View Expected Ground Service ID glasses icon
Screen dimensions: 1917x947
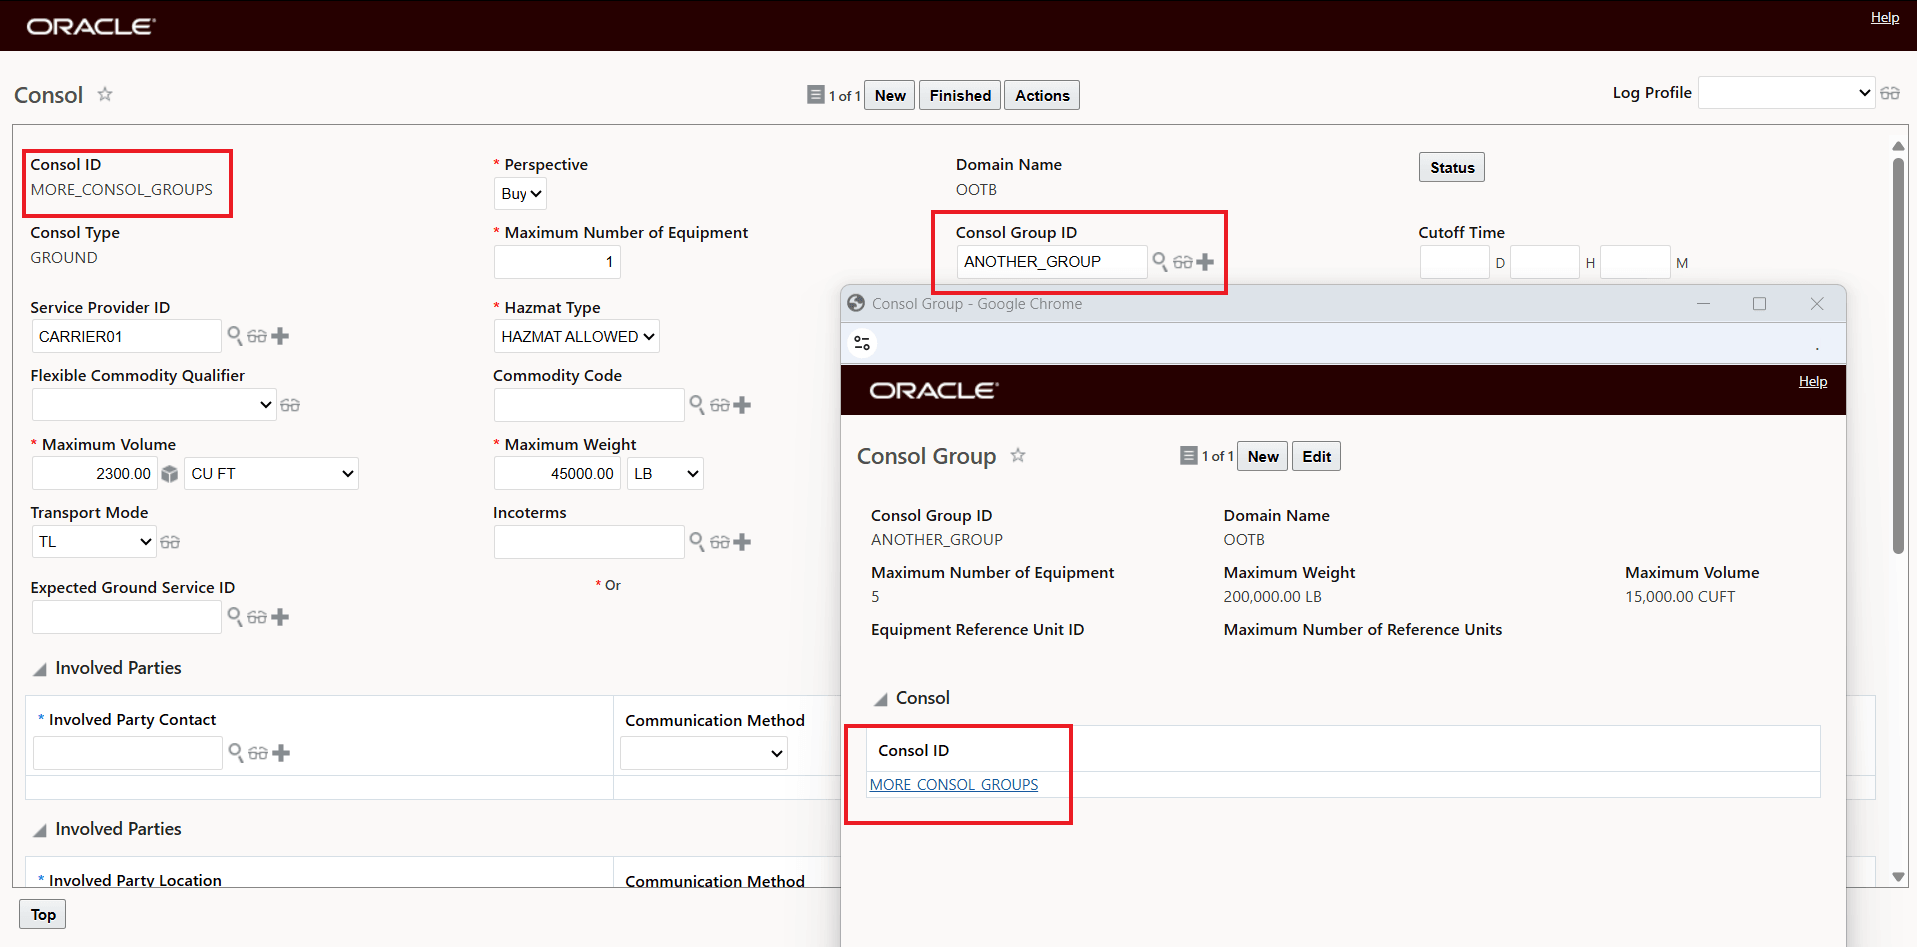pos(257,617)
